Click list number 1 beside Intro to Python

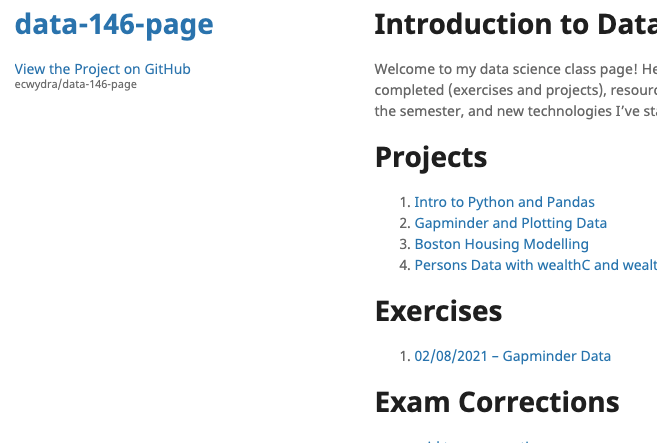tap(404, 202)
